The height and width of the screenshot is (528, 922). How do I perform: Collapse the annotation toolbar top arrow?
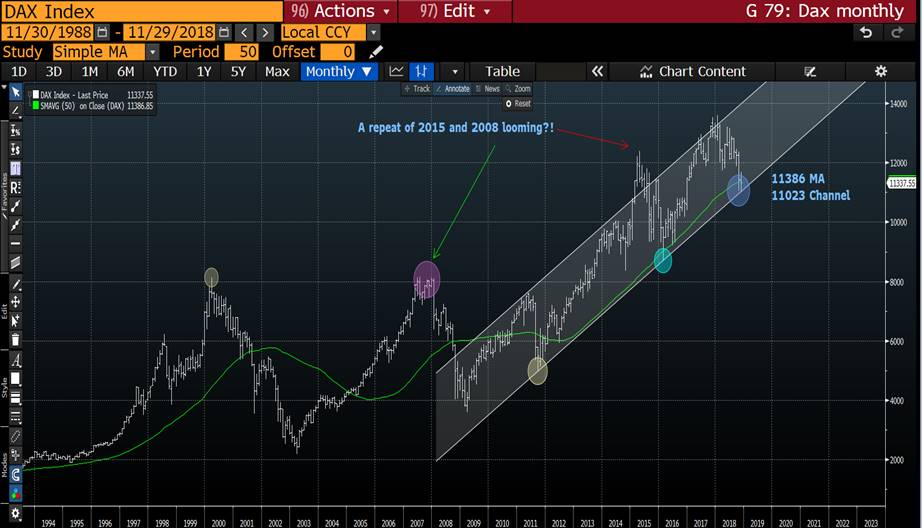[4, 88]
